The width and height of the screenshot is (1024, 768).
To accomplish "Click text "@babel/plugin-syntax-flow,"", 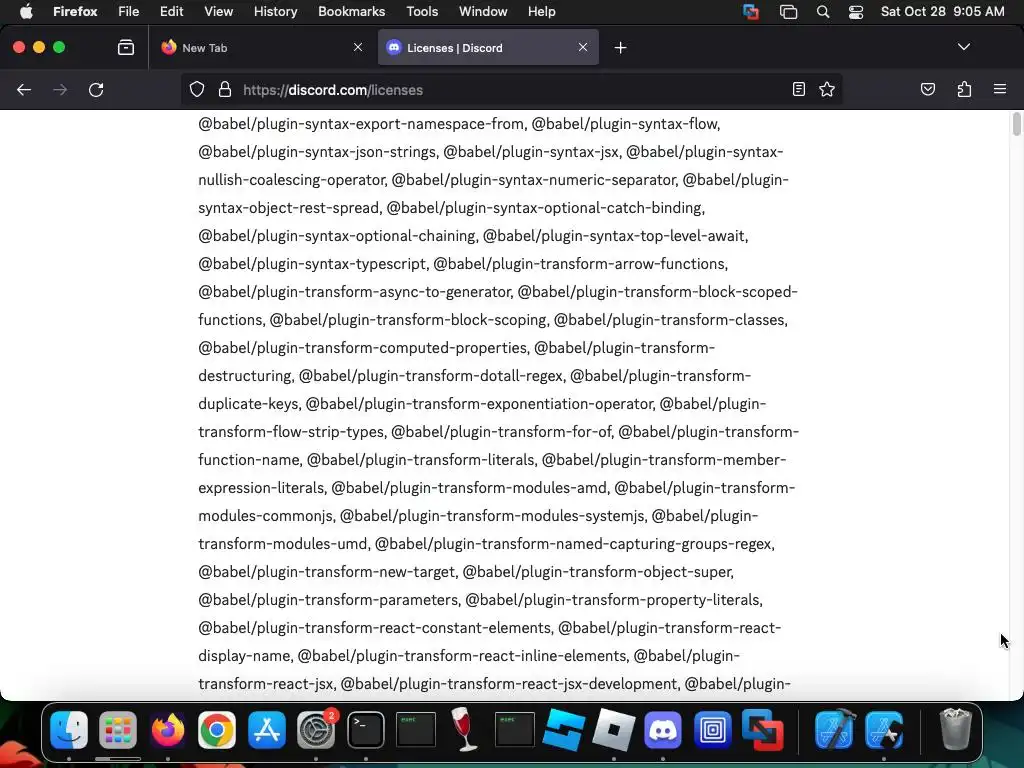I will tap(626, 124).
